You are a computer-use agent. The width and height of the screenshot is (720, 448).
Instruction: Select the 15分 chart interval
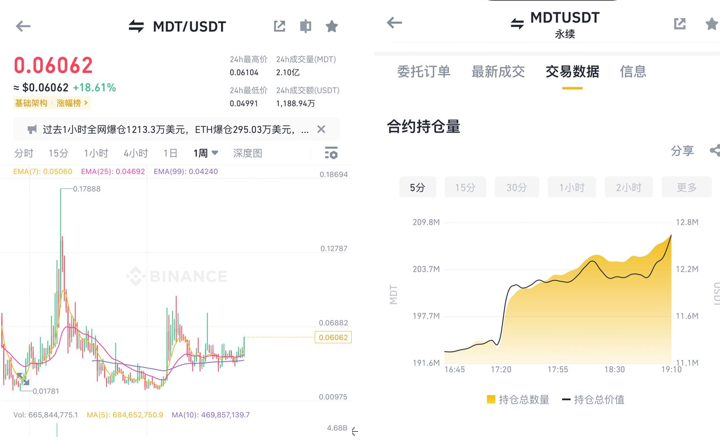pyautogui.click(x=58, y=153)
